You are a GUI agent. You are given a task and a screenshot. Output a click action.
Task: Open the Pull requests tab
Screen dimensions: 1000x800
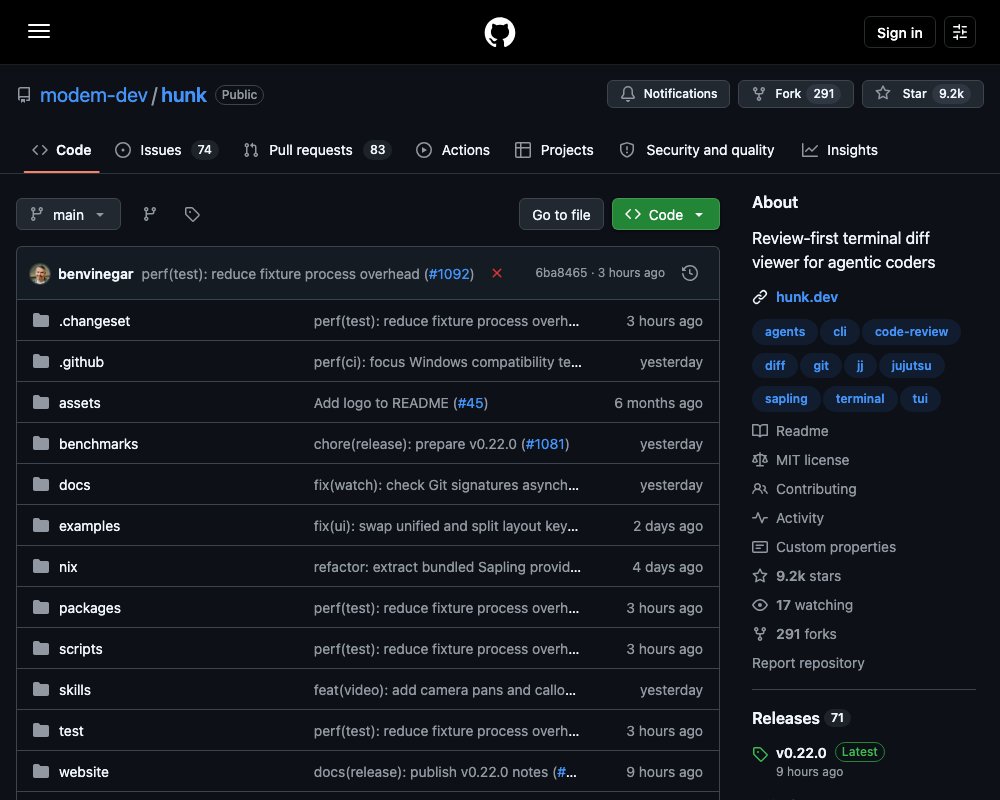coord(317,150)
